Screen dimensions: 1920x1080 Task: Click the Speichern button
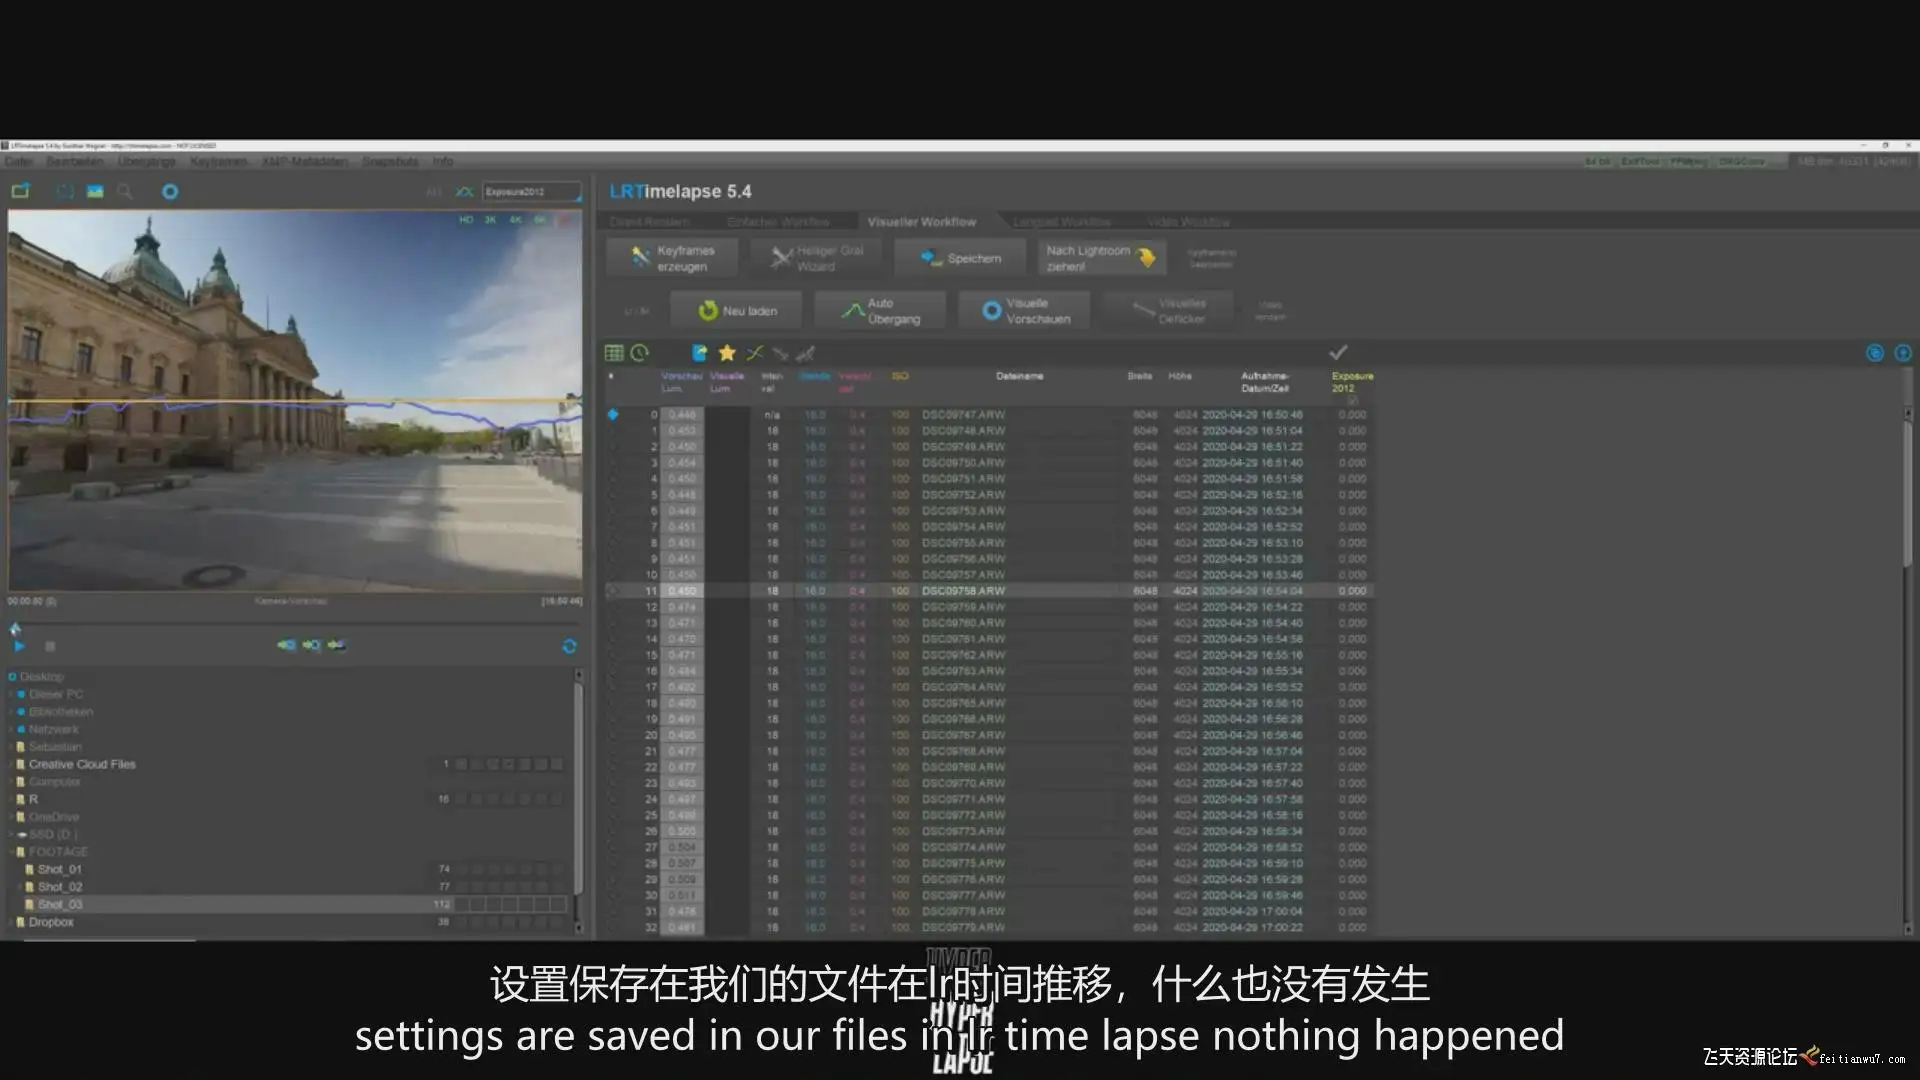point(960,258)
